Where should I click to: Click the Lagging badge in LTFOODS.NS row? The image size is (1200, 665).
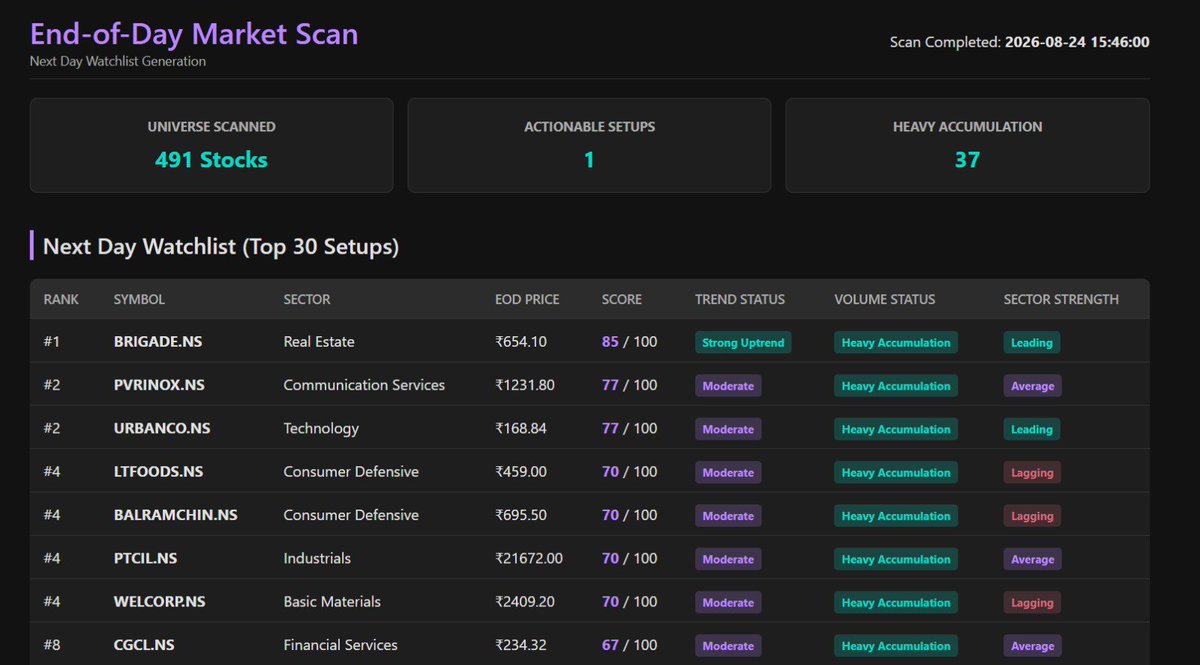[1032, 473]
